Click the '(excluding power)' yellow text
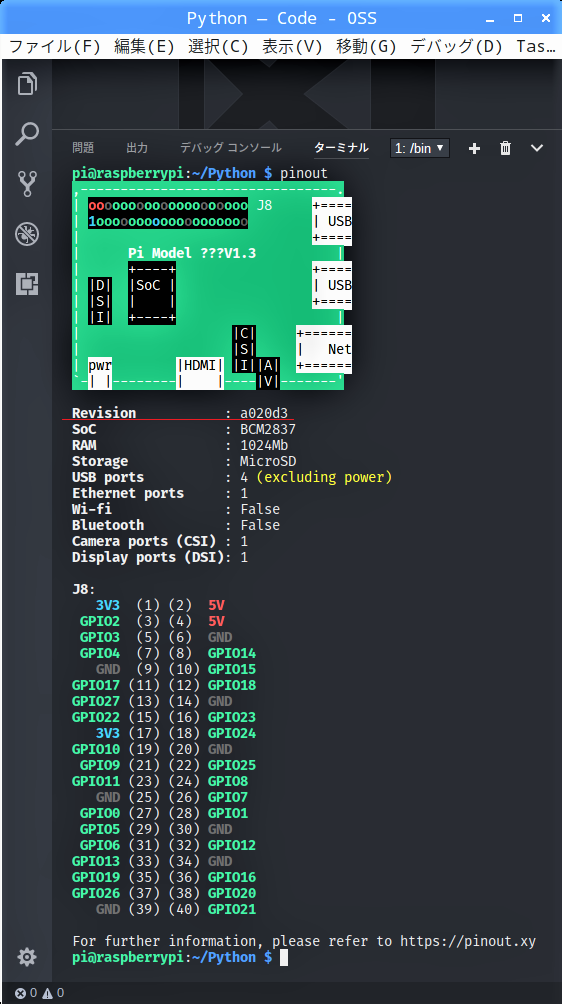The image size is (562, 1004). [x=325, y=477]
